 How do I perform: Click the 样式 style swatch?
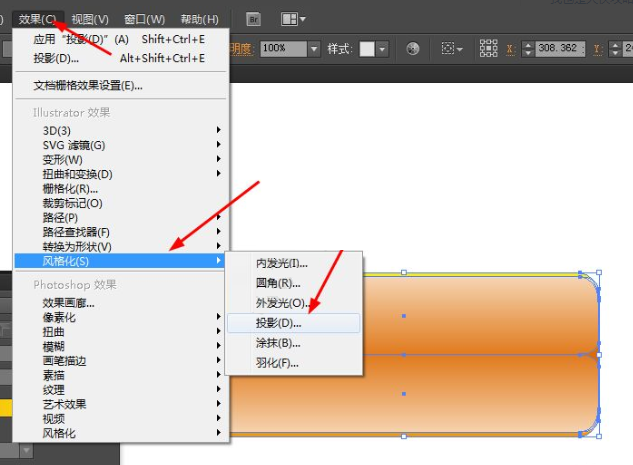(367, 49)
